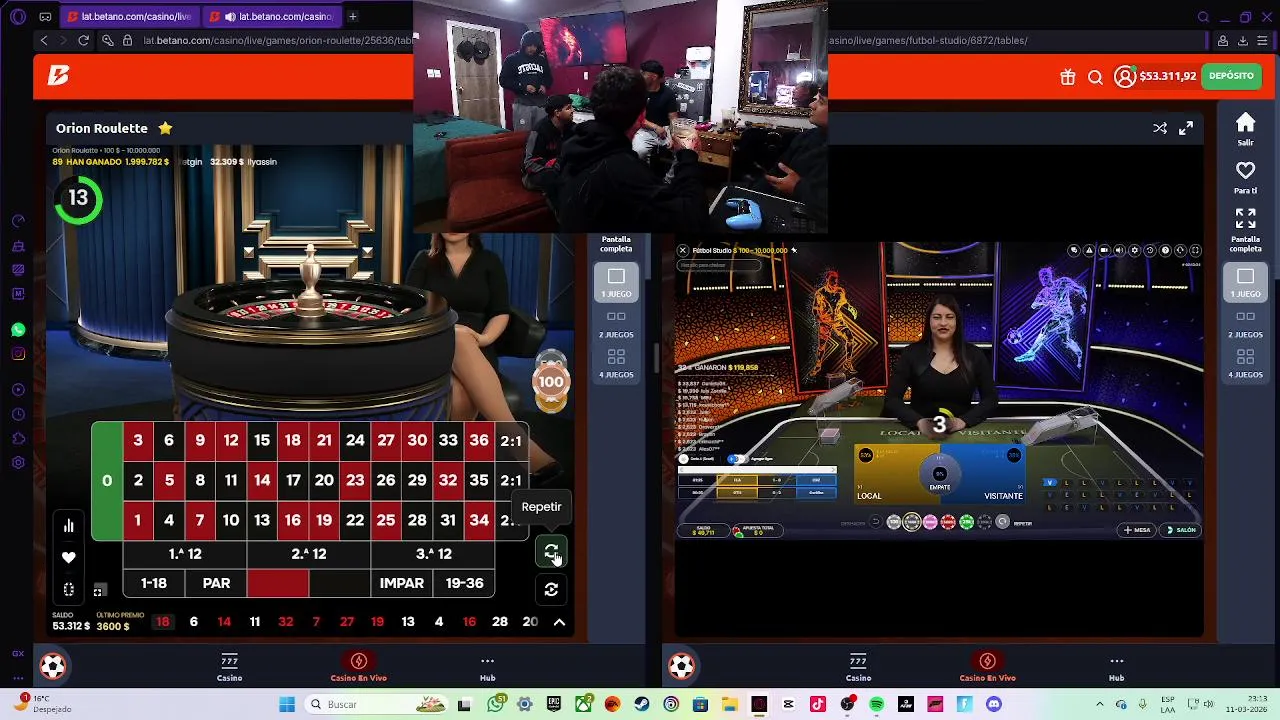The image size is (1280, 720).
Task: Click soccer ball icon in left bottom bar
Action: 53,666
